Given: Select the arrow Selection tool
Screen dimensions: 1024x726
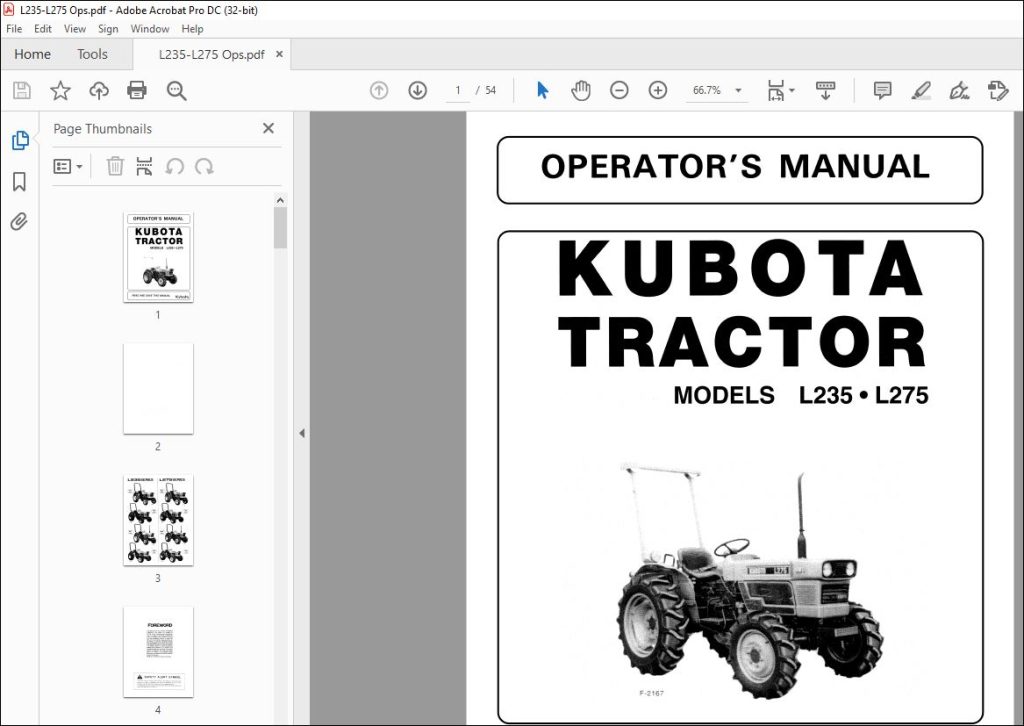Looking at the screenshot, I should click(541, 90).
